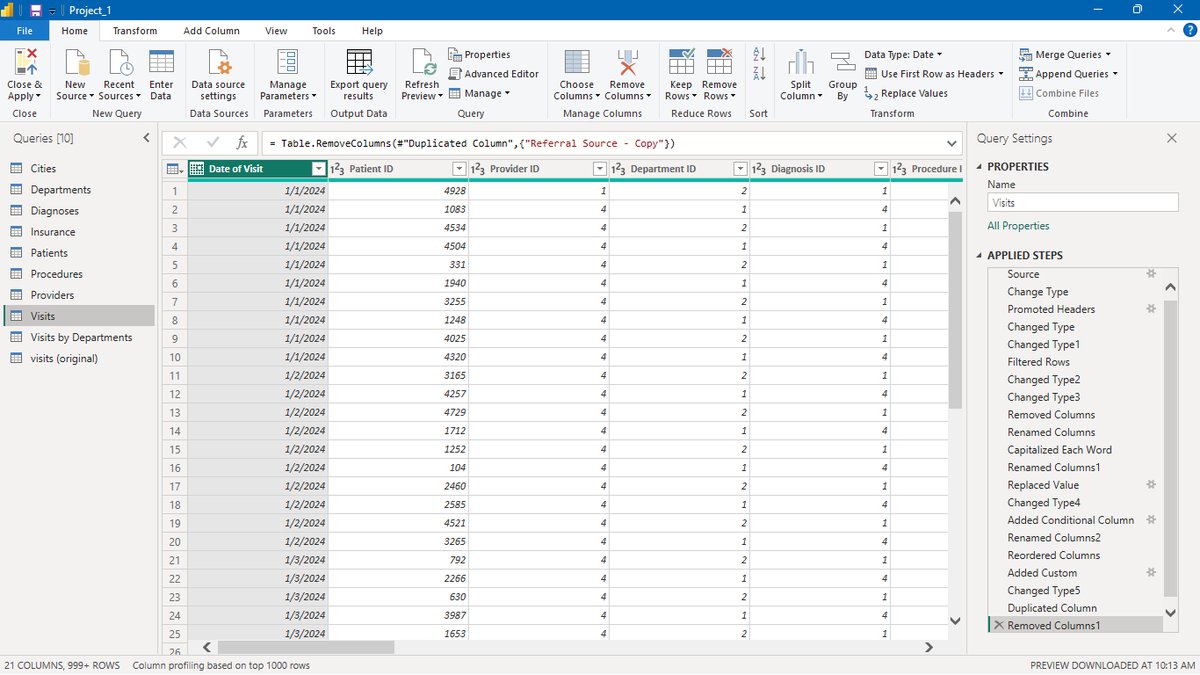This screenshot has height=675, width=1200.
Task: Collapse the APPLIED STEPS section
Action: (x=980, y=255)
